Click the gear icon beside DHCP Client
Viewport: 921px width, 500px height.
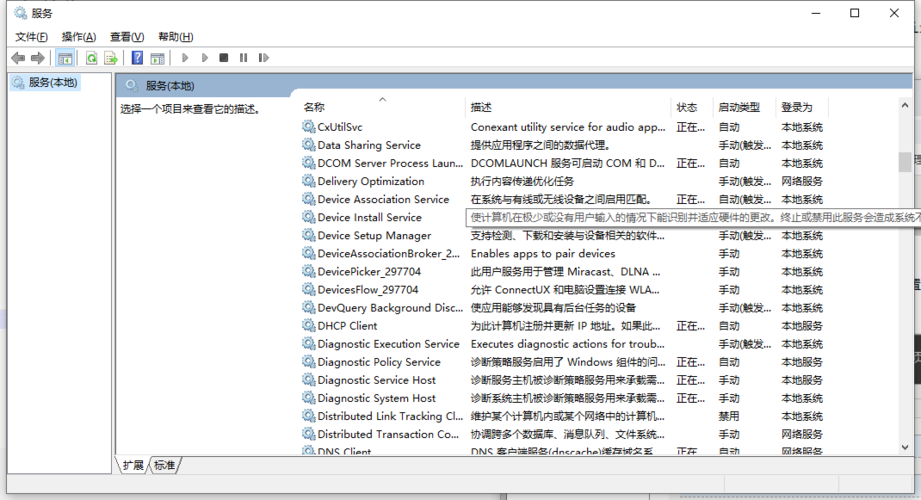(308, 325)
